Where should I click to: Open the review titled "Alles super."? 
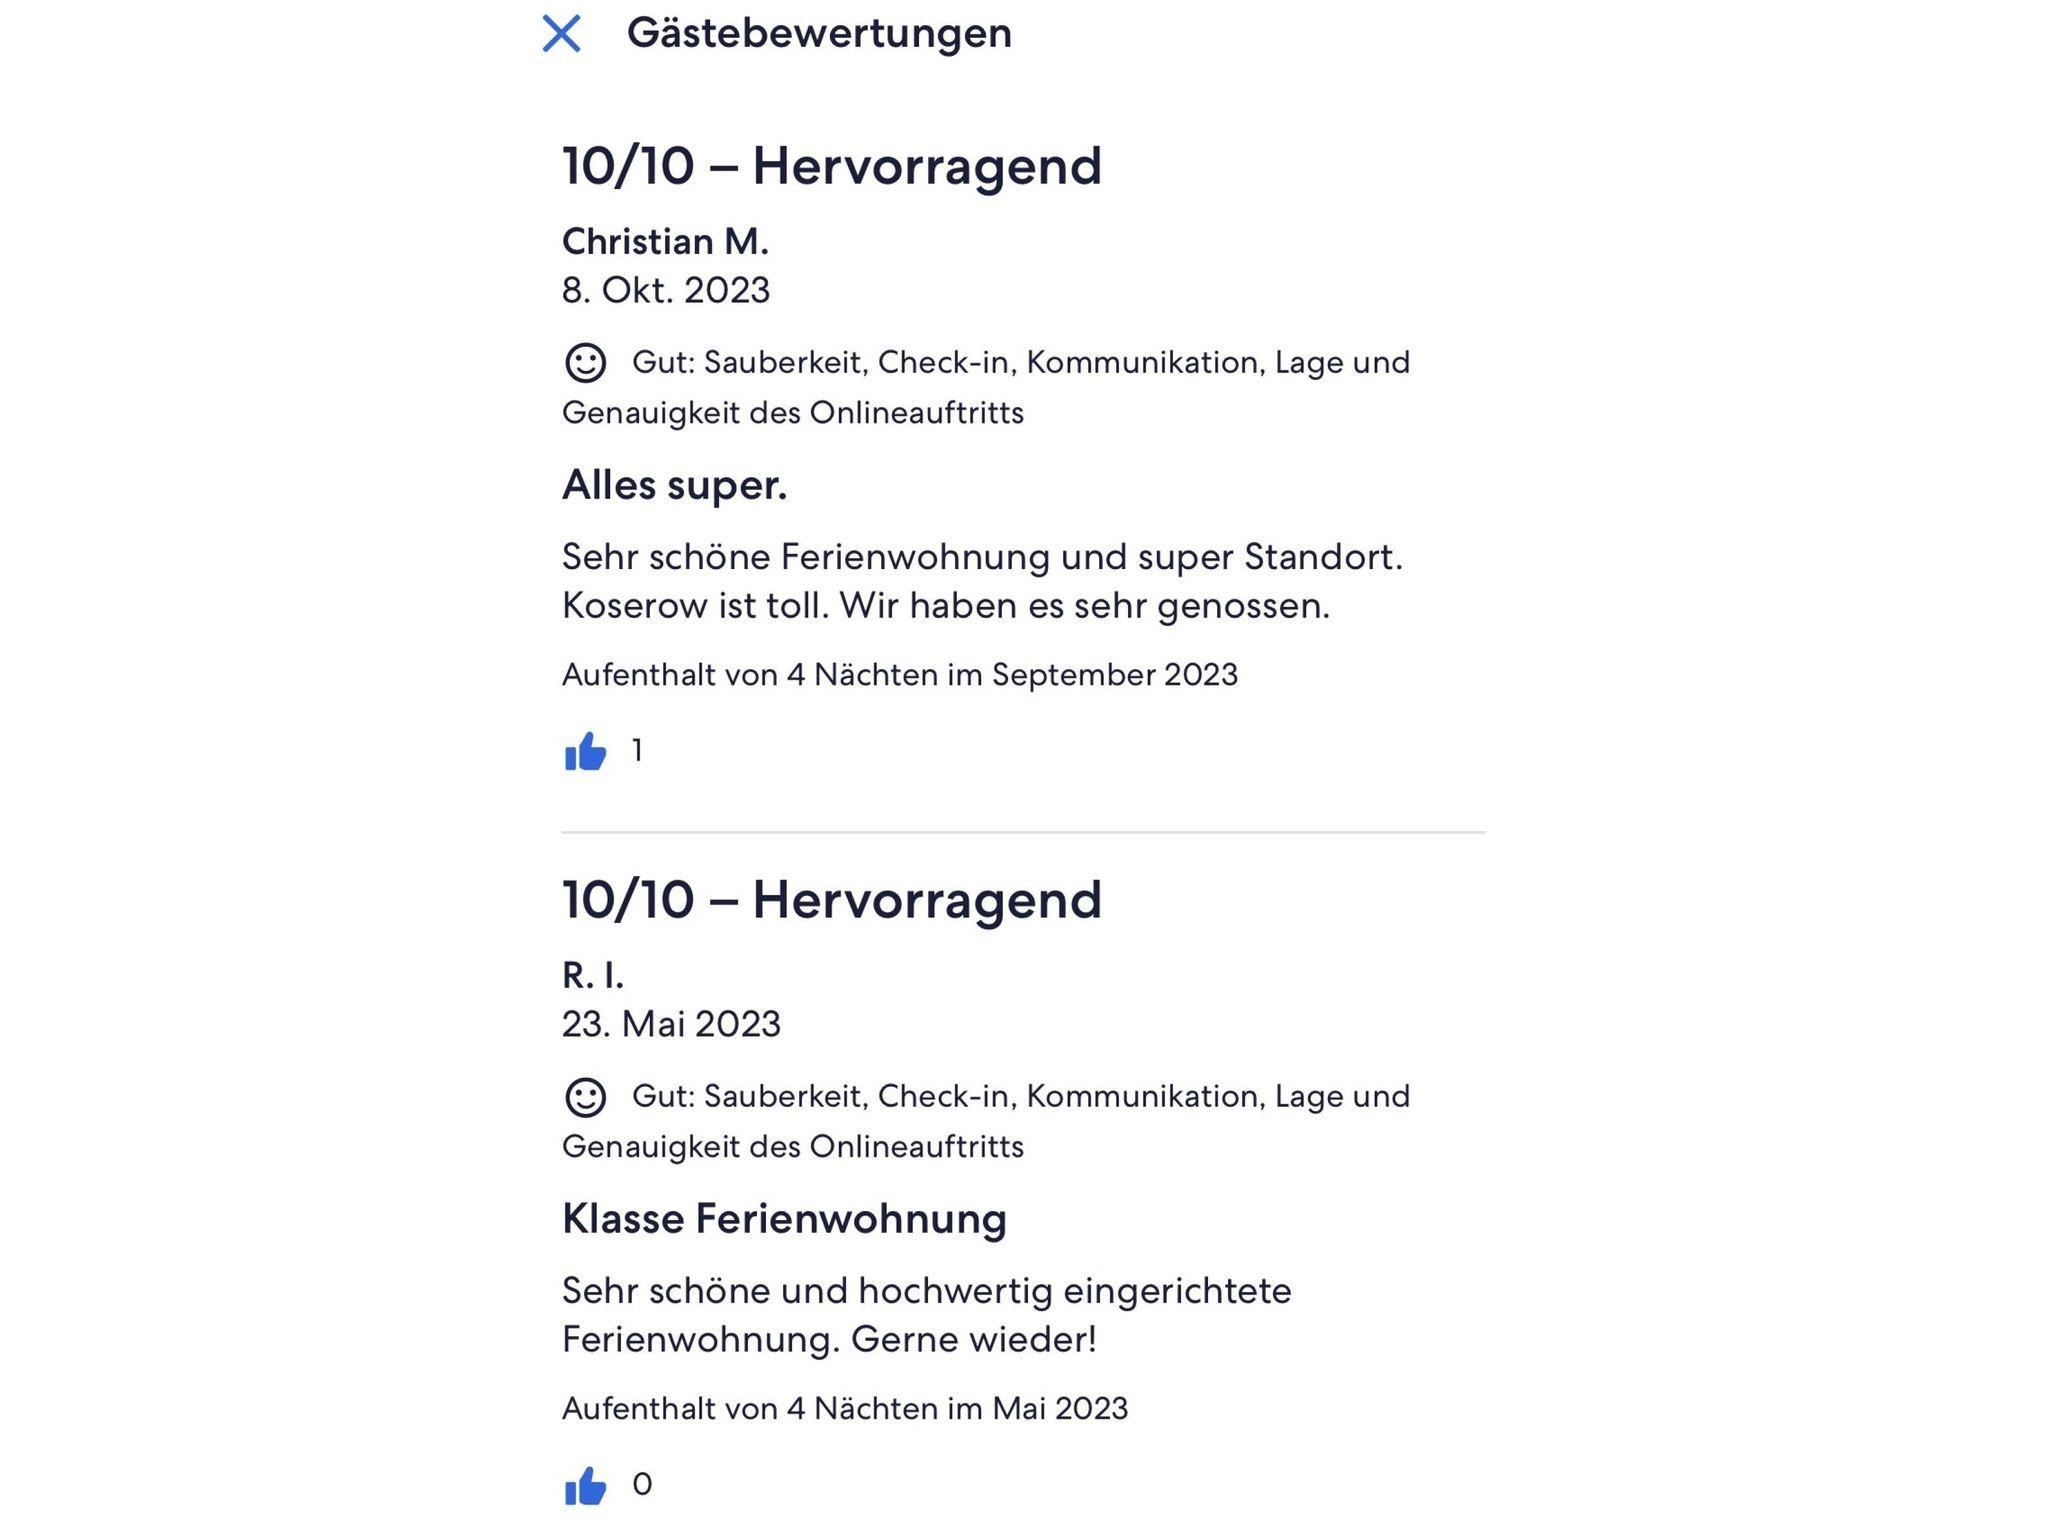[674, 486]
